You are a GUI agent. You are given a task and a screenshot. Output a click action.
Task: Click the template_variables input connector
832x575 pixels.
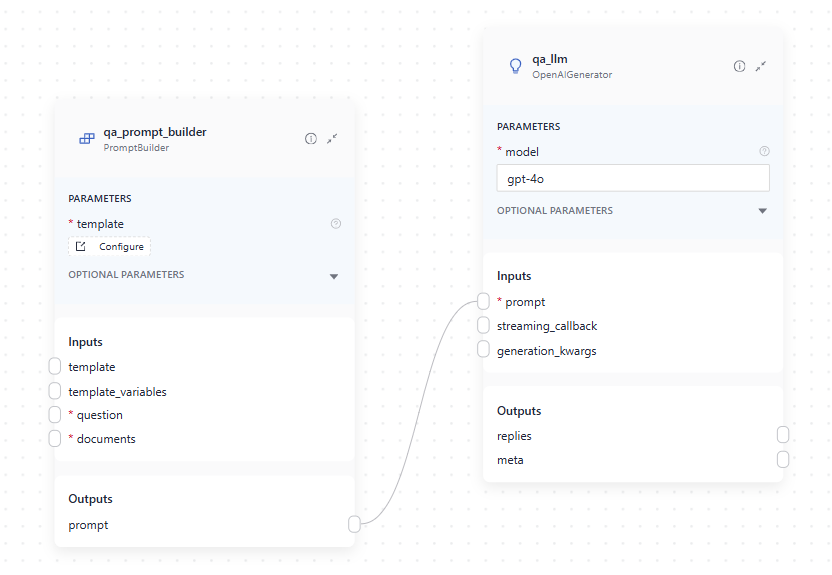point(55,391)
